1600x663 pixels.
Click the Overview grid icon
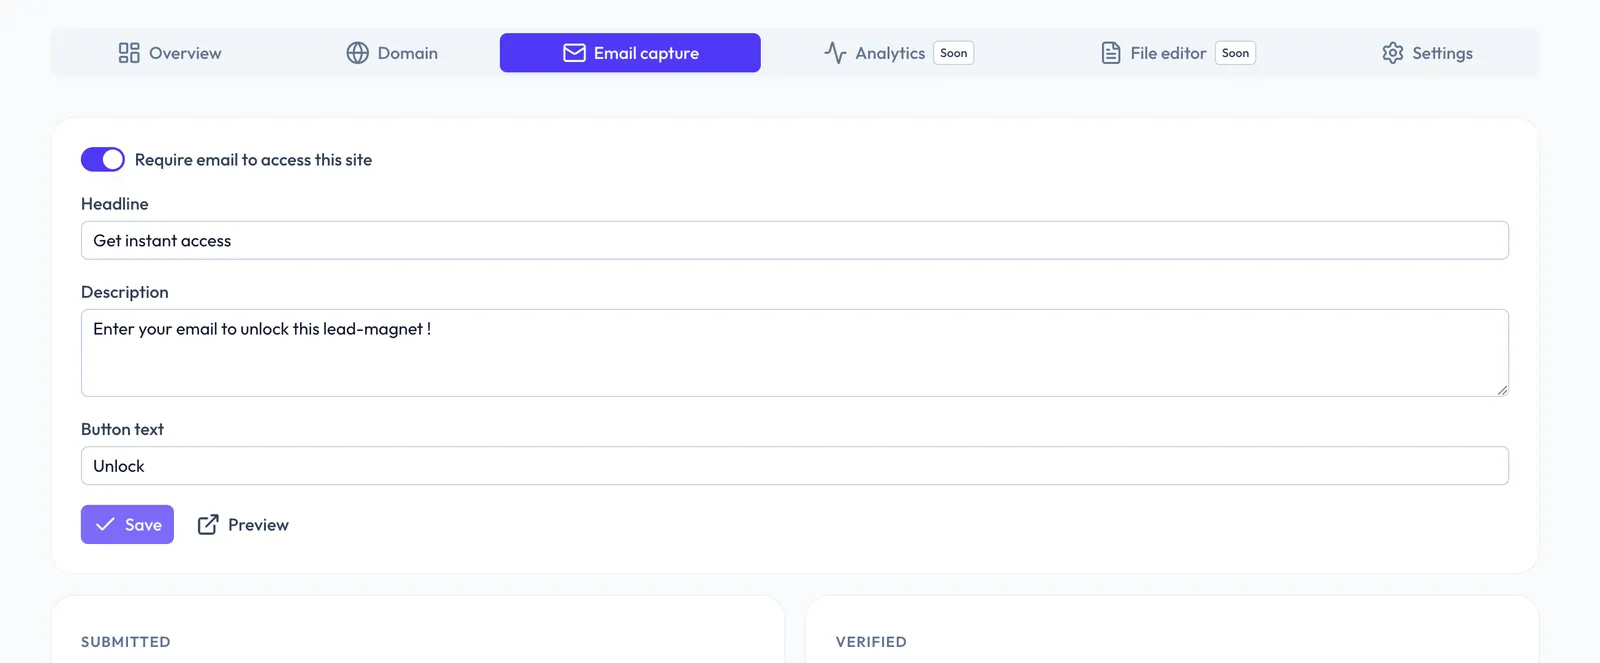pos(129,53)
